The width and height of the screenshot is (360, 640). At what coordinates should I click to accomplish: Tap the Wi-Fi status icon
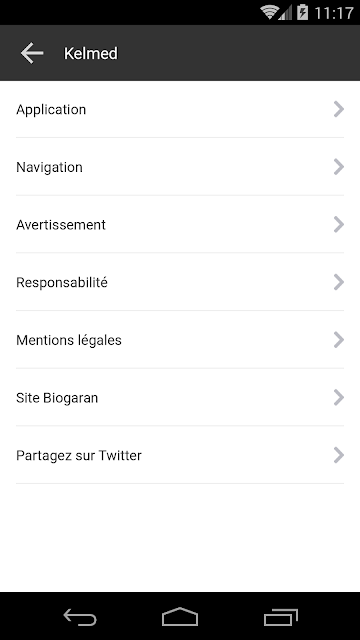[269, 12]
